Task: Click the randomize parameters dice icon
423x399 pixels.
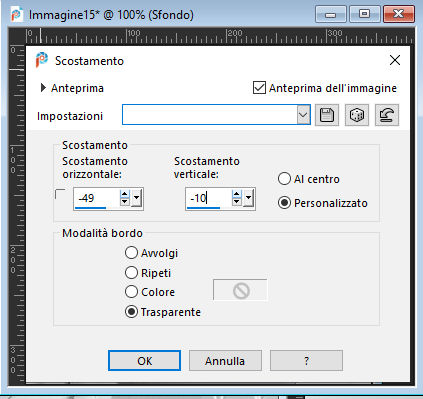Action: (x=357, y=115)
